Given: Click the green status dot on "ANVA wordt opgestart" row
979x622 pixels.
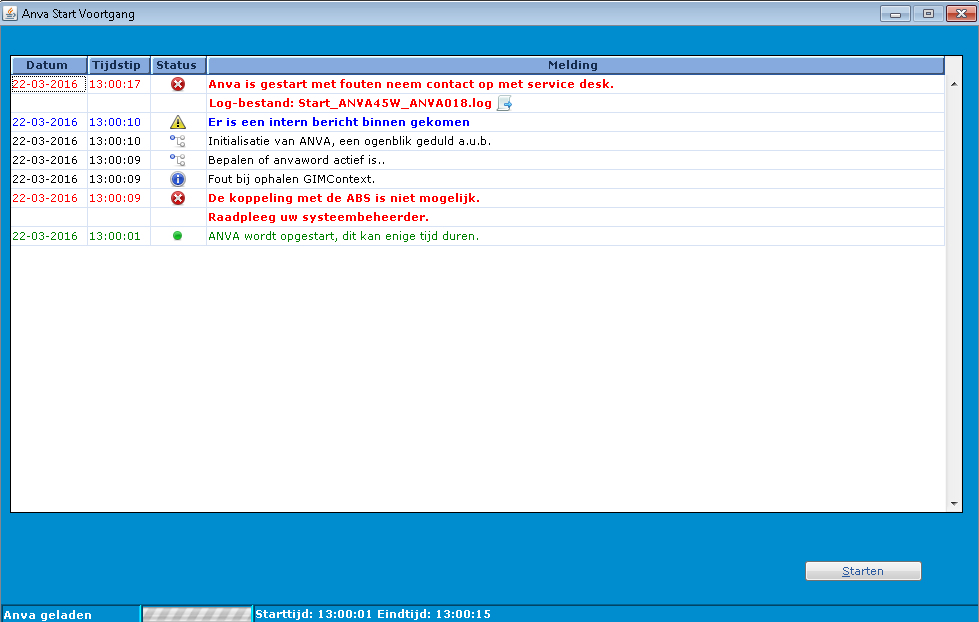Looking at the screenshot, I should (177, 236).
